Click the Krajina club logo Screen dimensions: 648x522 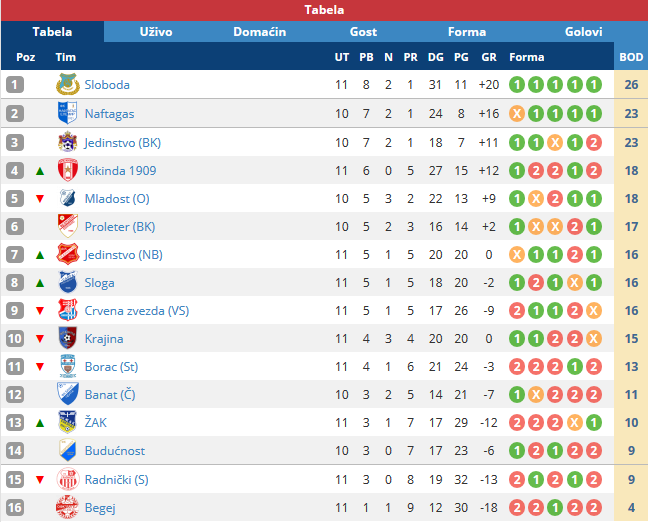[68, 338]
